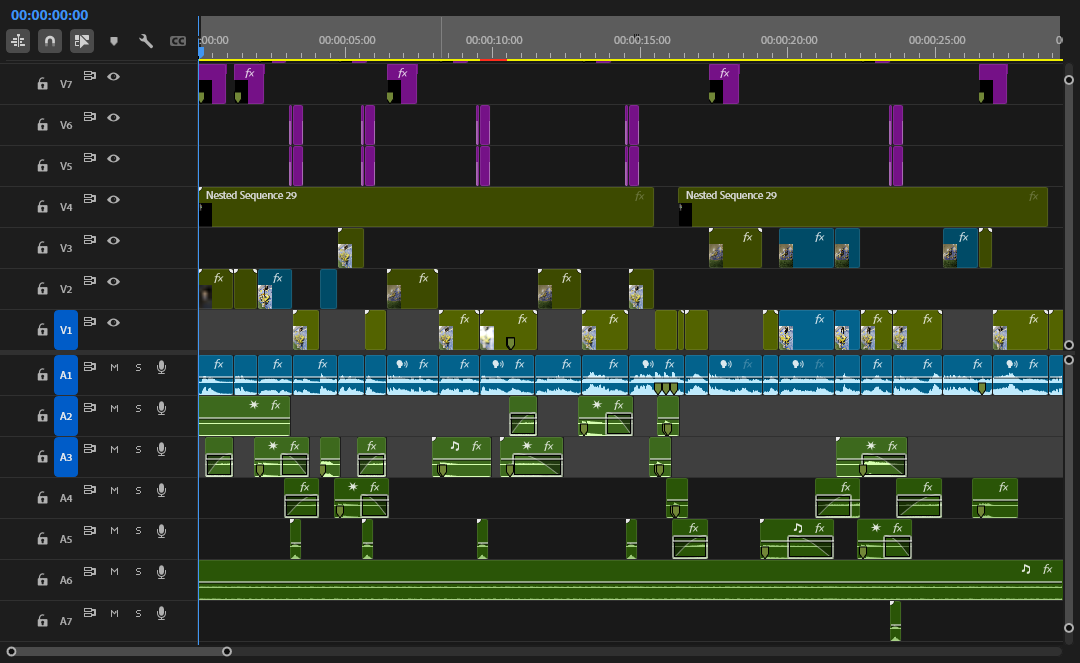This screenshot has width=1080, height=663.
Task: Solo track A3 with S button
Action: pos(138,450)
